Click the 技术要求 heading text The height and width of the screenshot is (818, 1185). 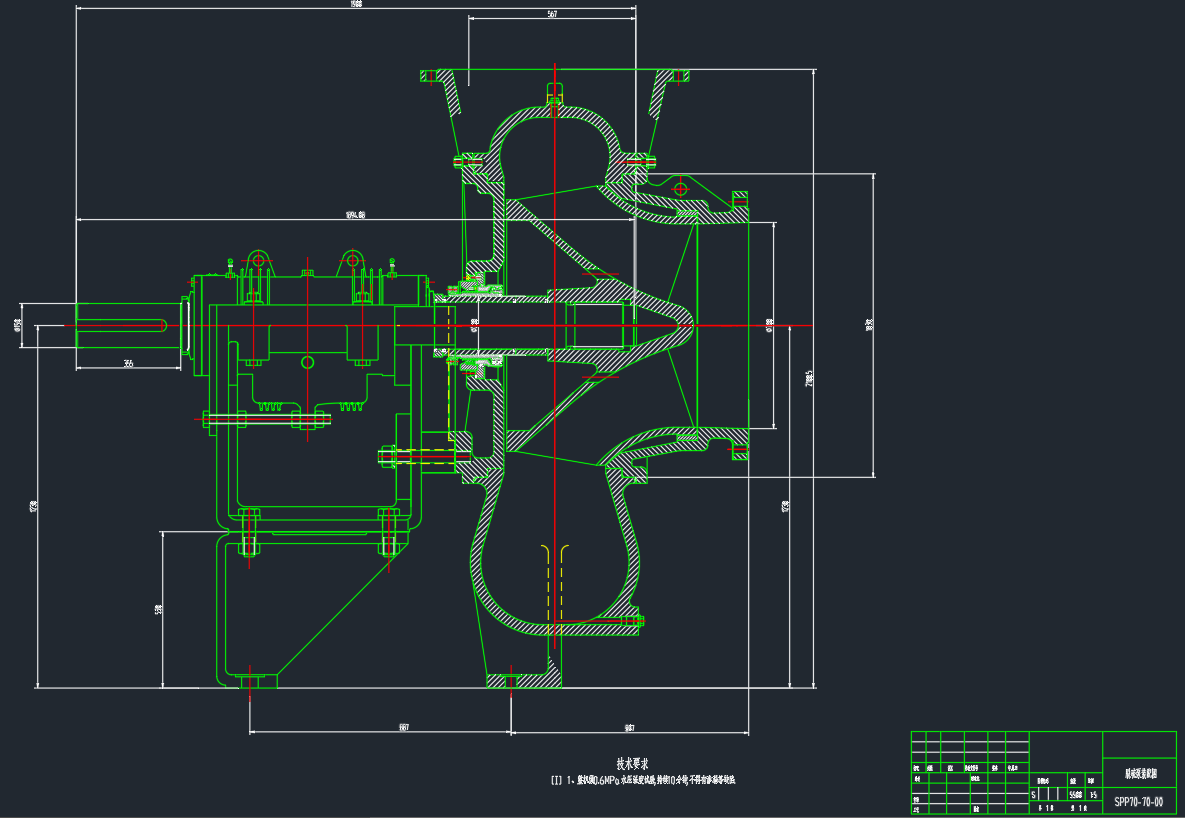pos(639,764)
